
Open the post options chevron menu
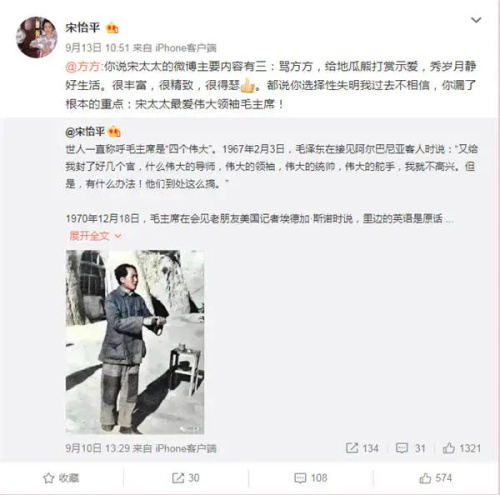point(476,20)
